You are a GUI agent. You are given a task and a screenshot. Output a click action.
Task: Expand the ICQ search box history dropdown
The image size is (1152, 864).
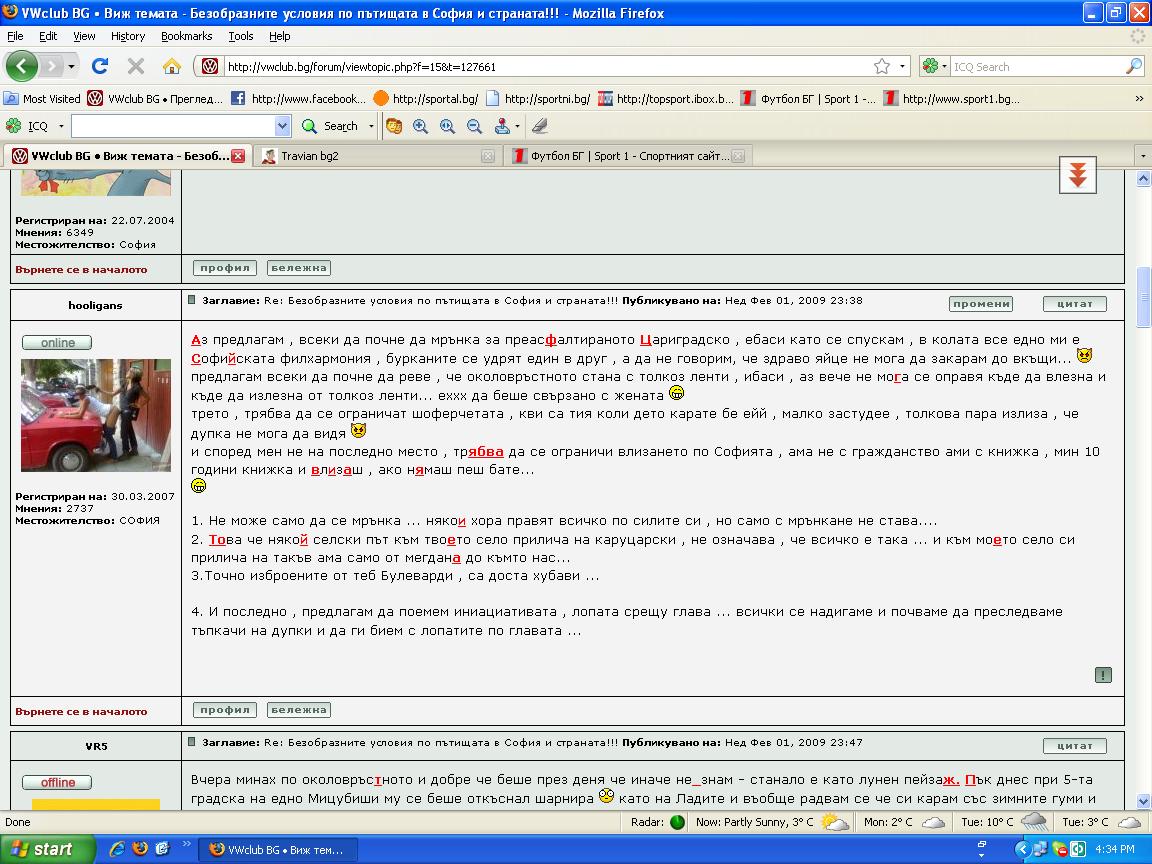(x=282, y=126)
